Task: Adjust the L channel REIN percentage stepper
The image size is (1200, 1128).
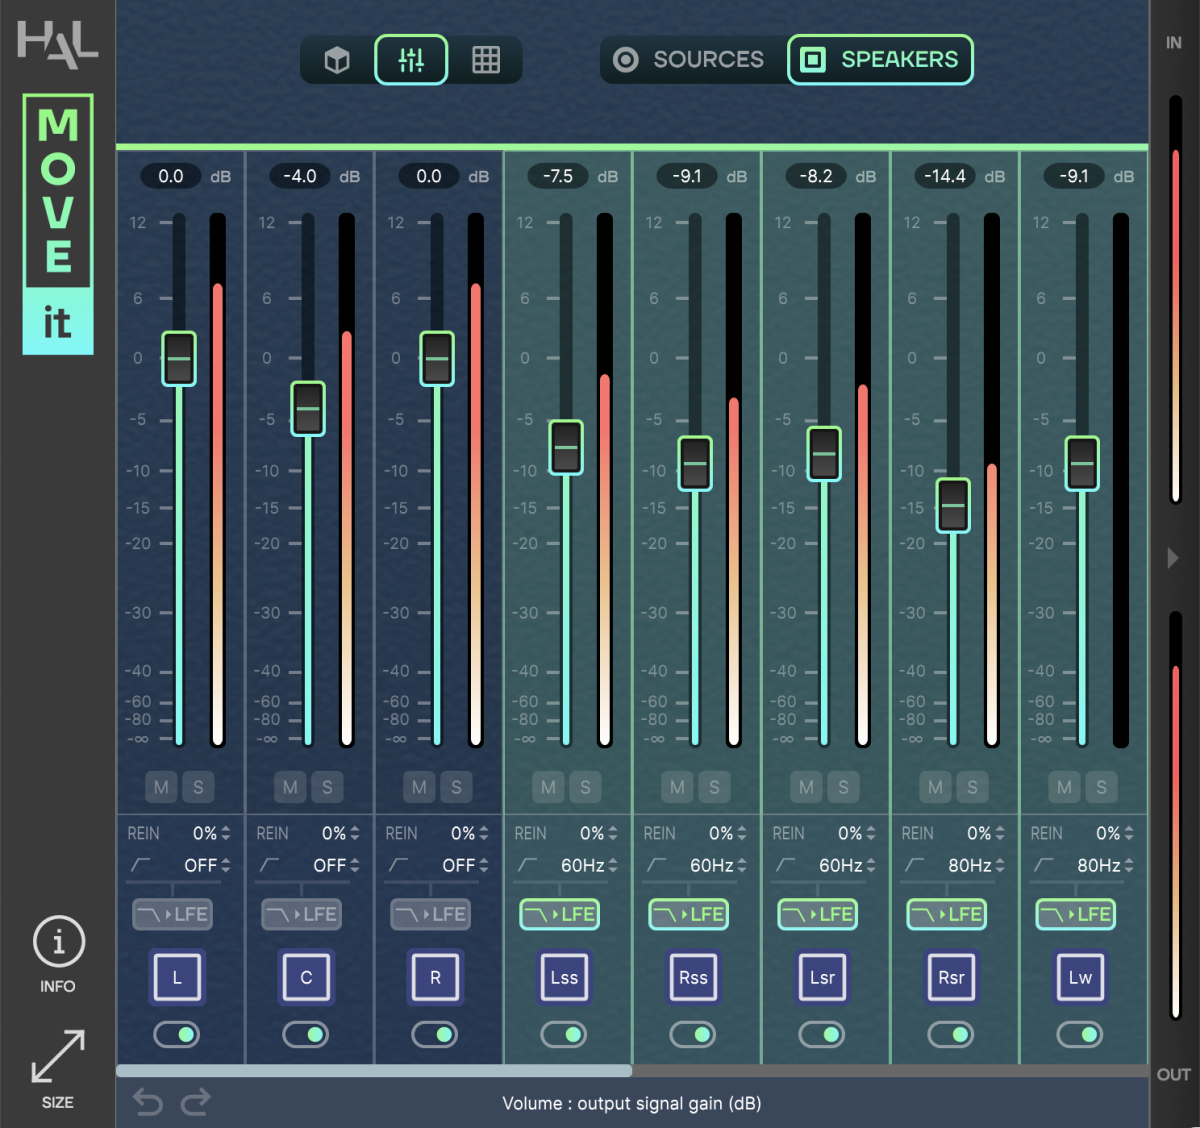Action: pyautogui.click(x=226, y=833)
